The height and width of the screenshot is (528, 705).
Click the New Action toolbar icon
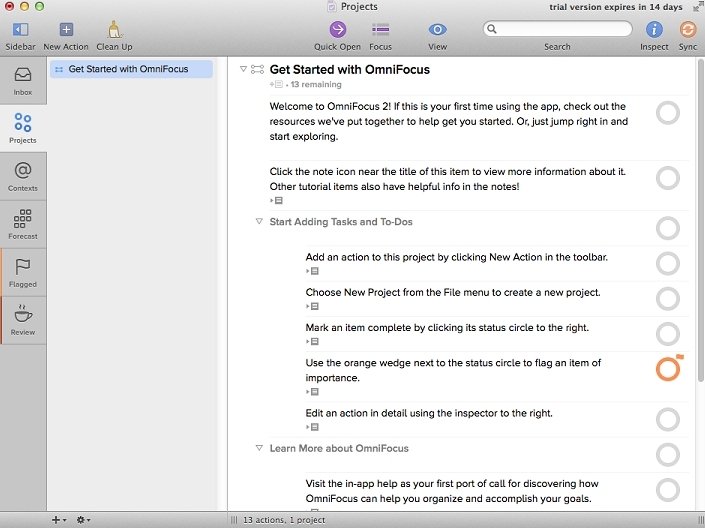[x=66, y=30]
